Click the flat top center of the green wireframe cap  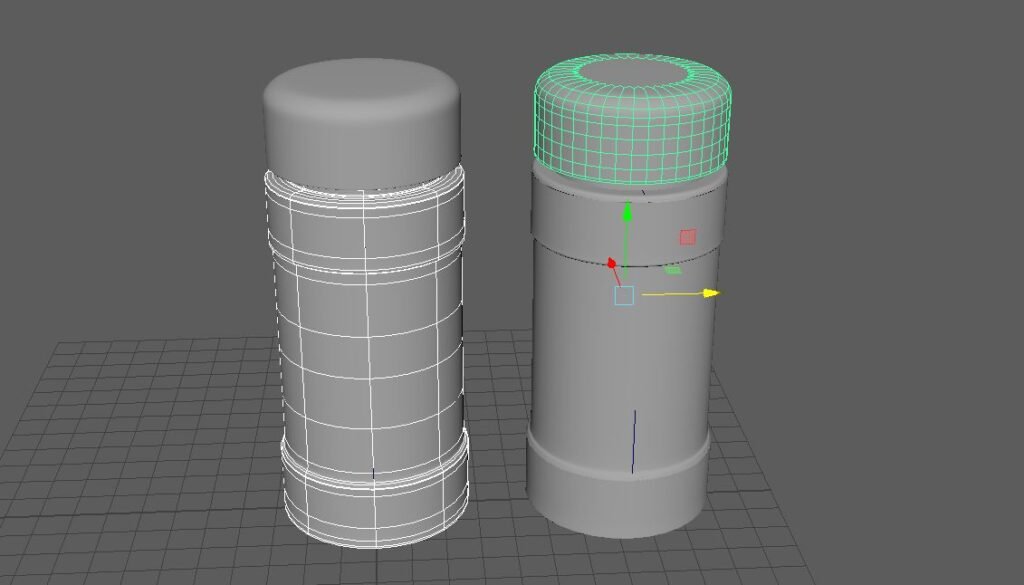632,71
